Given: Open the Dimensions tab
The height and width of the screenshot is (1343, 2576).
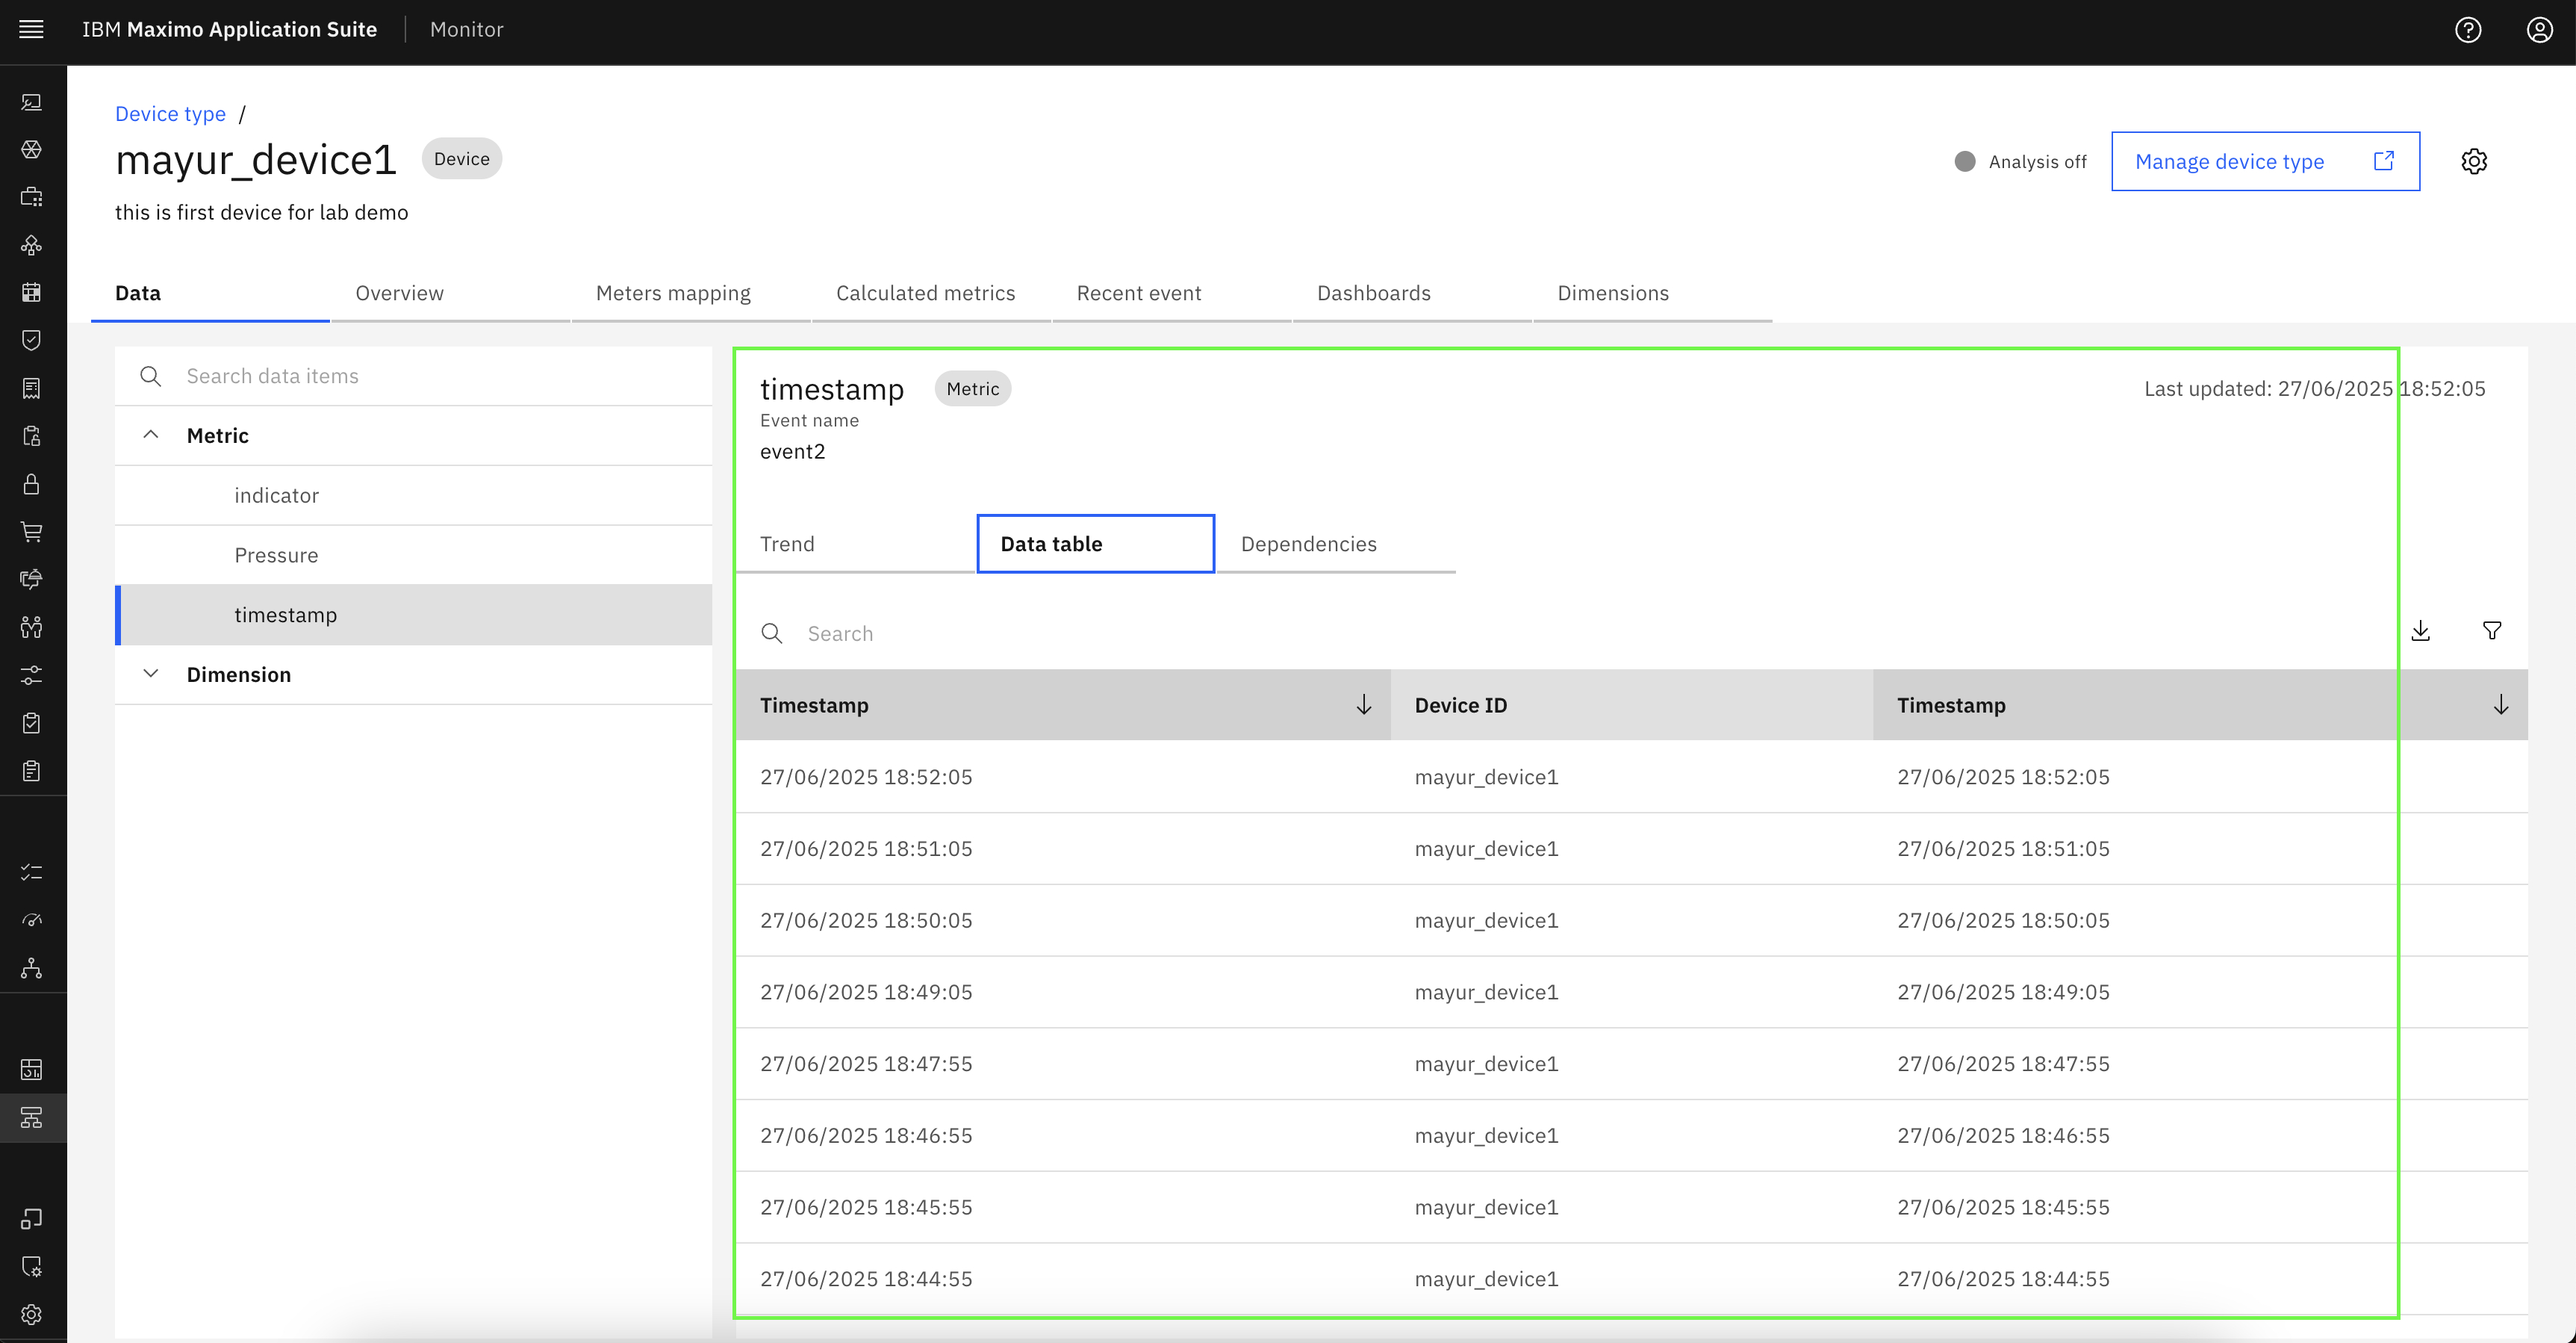Looking at the screenshot, I should pos(1653,294).
